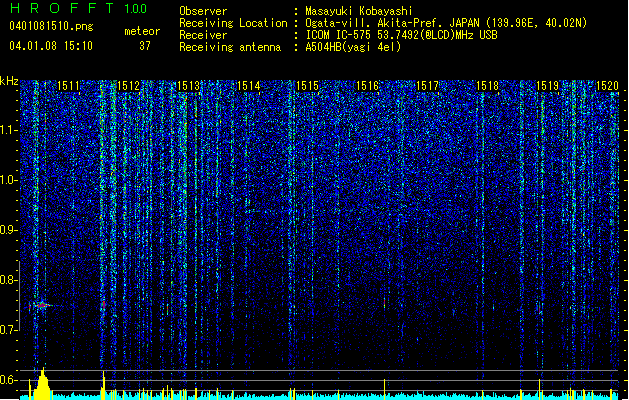Click the 1511 time marker
This screenshot has height=400, width=629.
point(68,86)
